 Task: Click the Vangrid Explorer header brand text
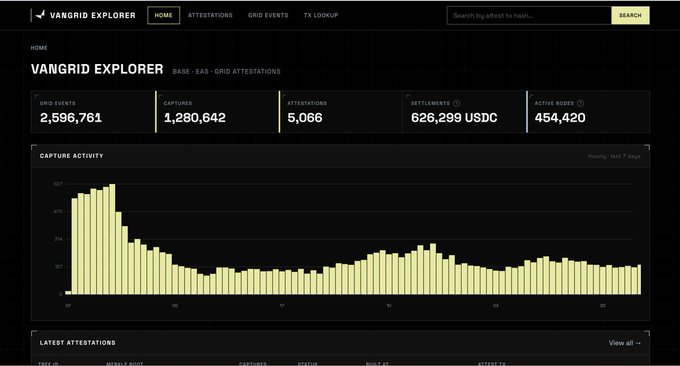point(93,15)
